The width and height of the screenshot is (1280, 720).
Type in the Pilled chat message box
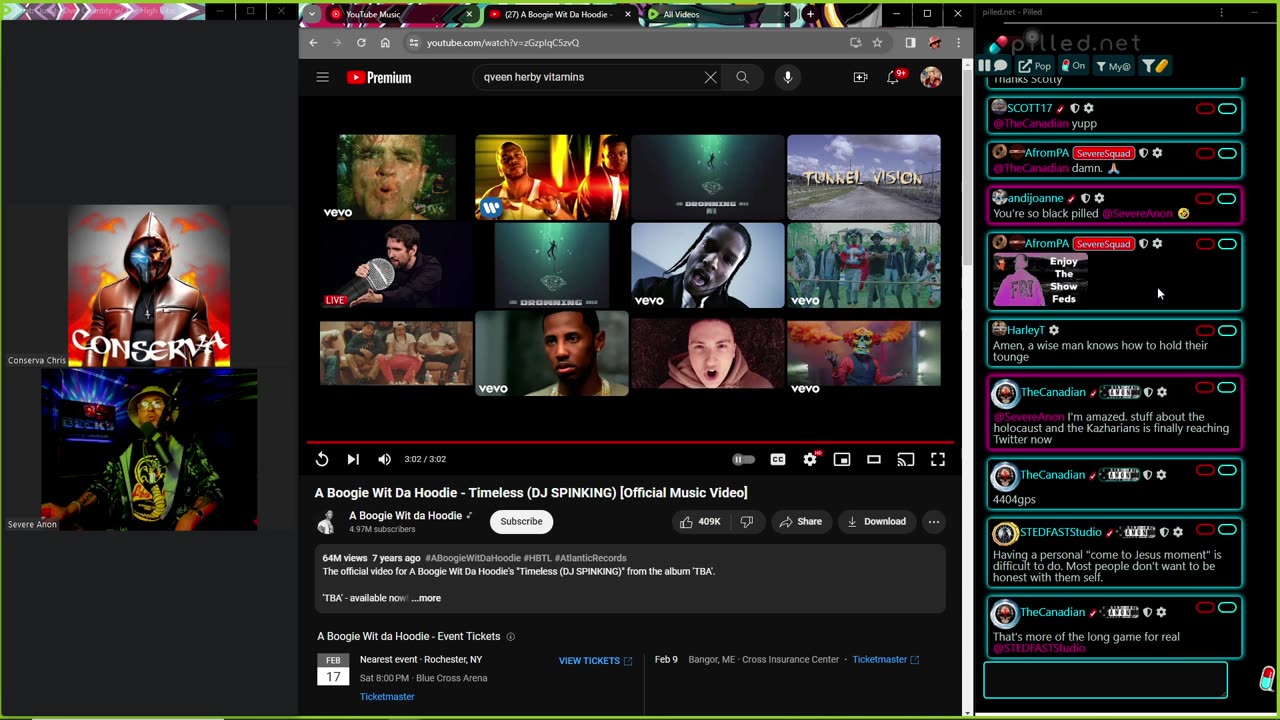(x=1106, y=680)
